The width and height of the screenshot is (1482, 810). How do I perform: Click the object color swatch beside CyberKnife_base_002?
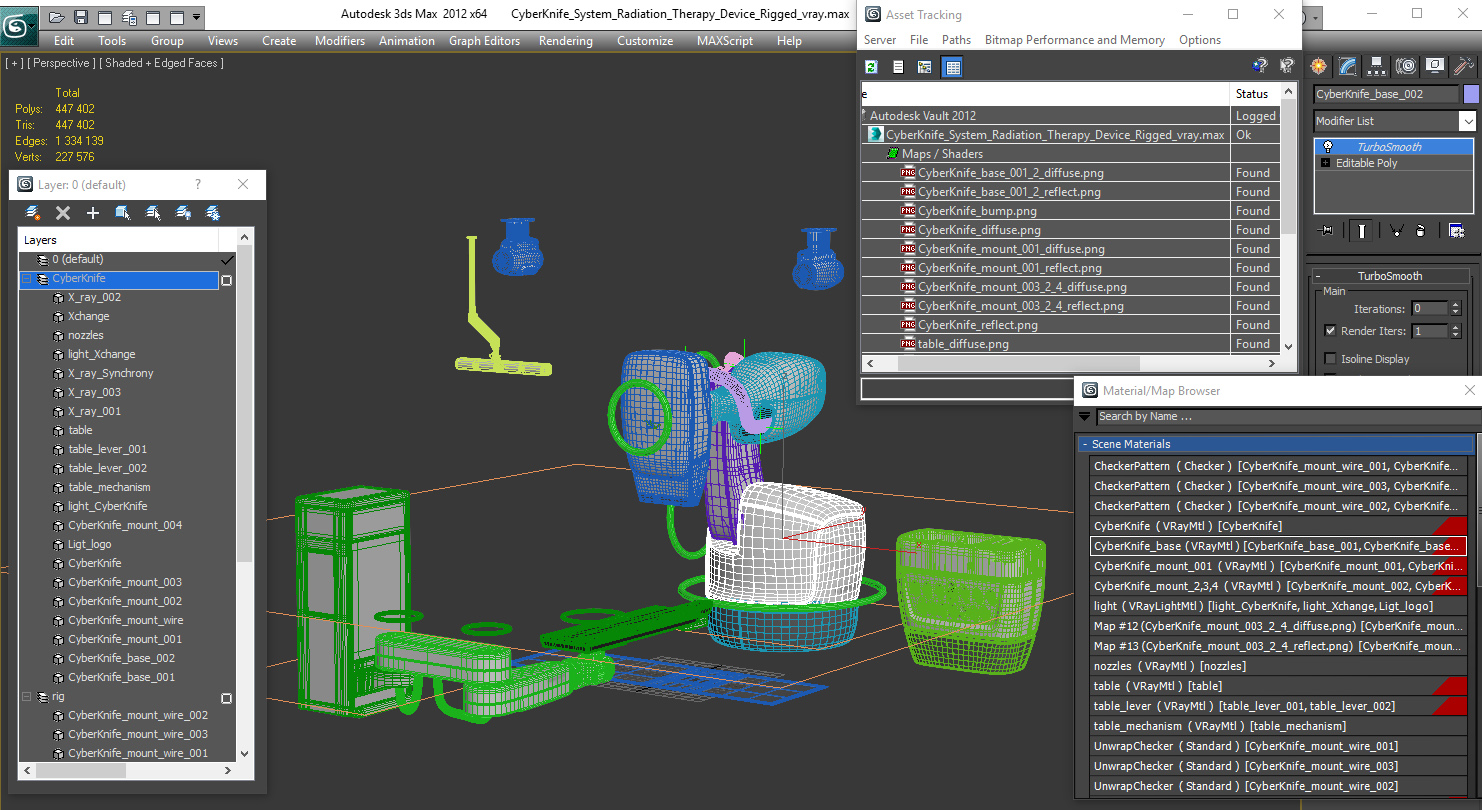[x=1470, y=94]
